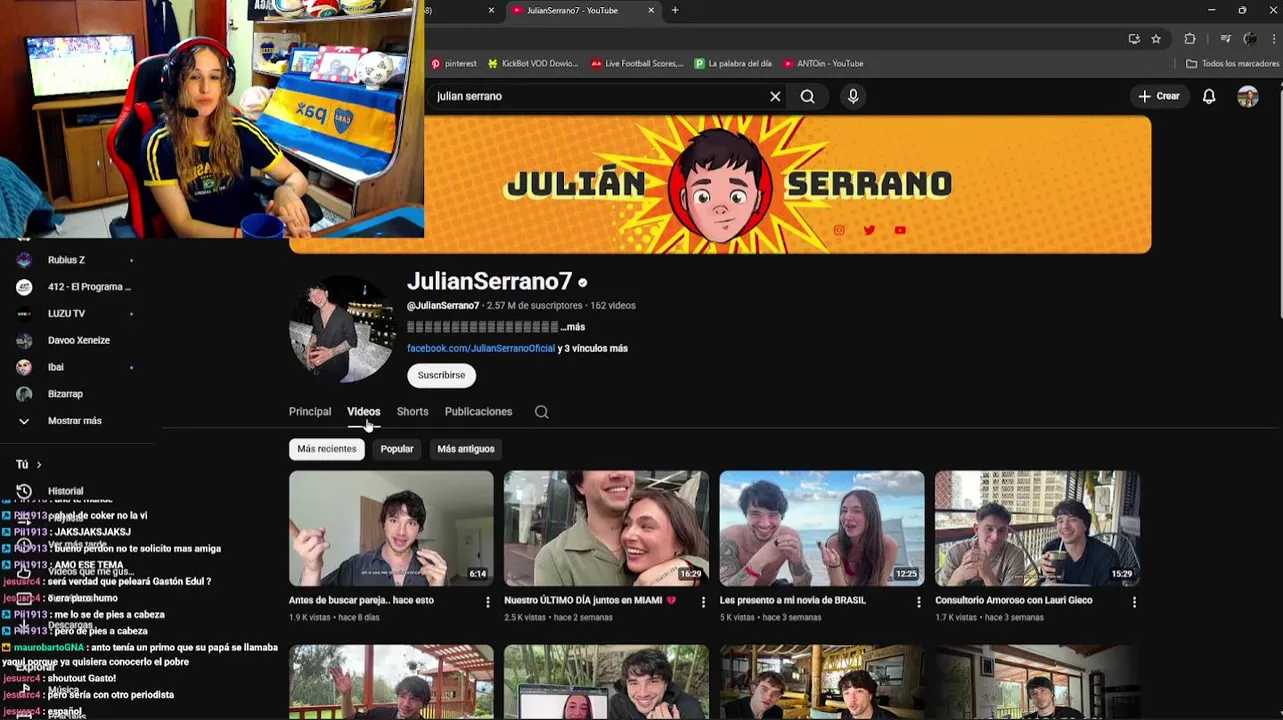Click '@JulianSerrano7' channel handle
The width and height of the screenshot is (1283, 720).
point(443,306)
